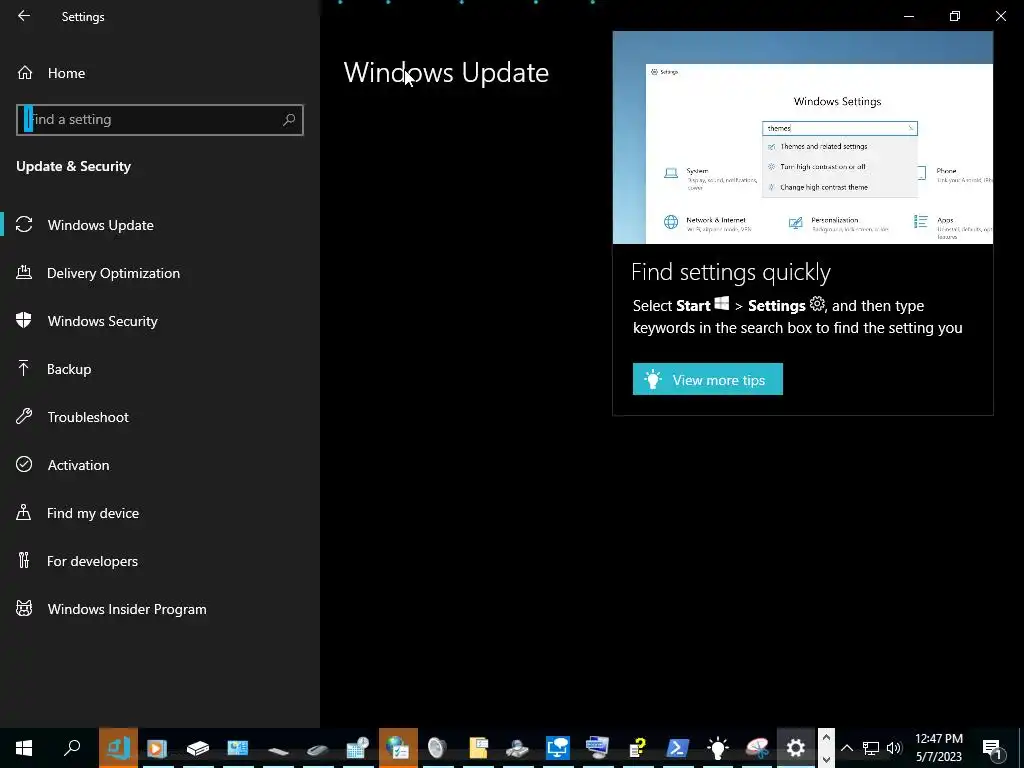
Task: Open the sticky note taskbar app
Action: [x=478, y=748]
